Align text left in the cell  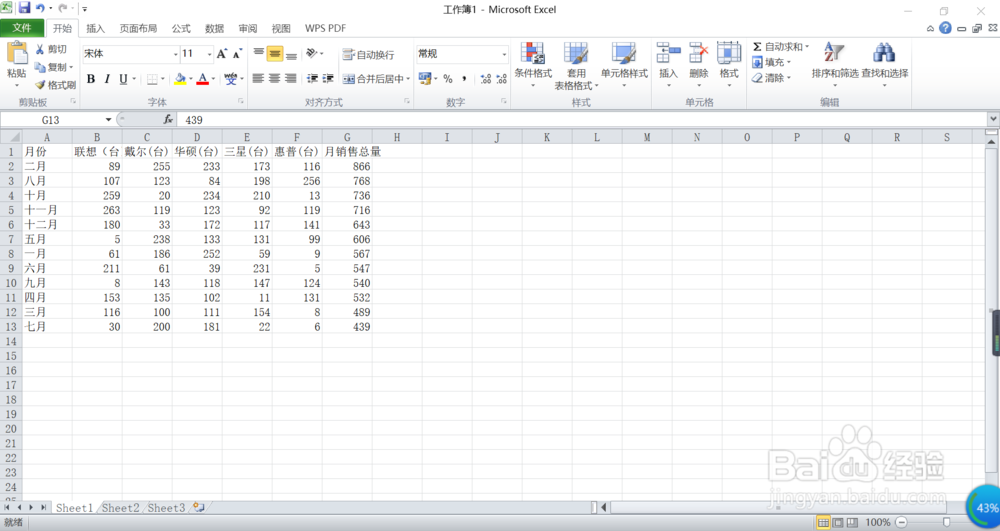pyautogui.click(x=258, y=78)
